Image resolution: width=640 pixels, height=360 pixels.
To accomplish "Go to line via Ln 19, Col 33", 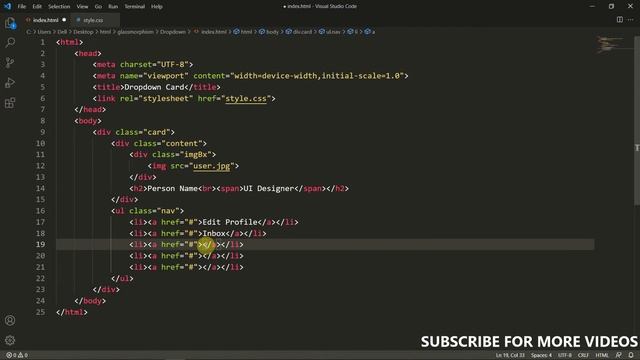I will tap(510, 355).
